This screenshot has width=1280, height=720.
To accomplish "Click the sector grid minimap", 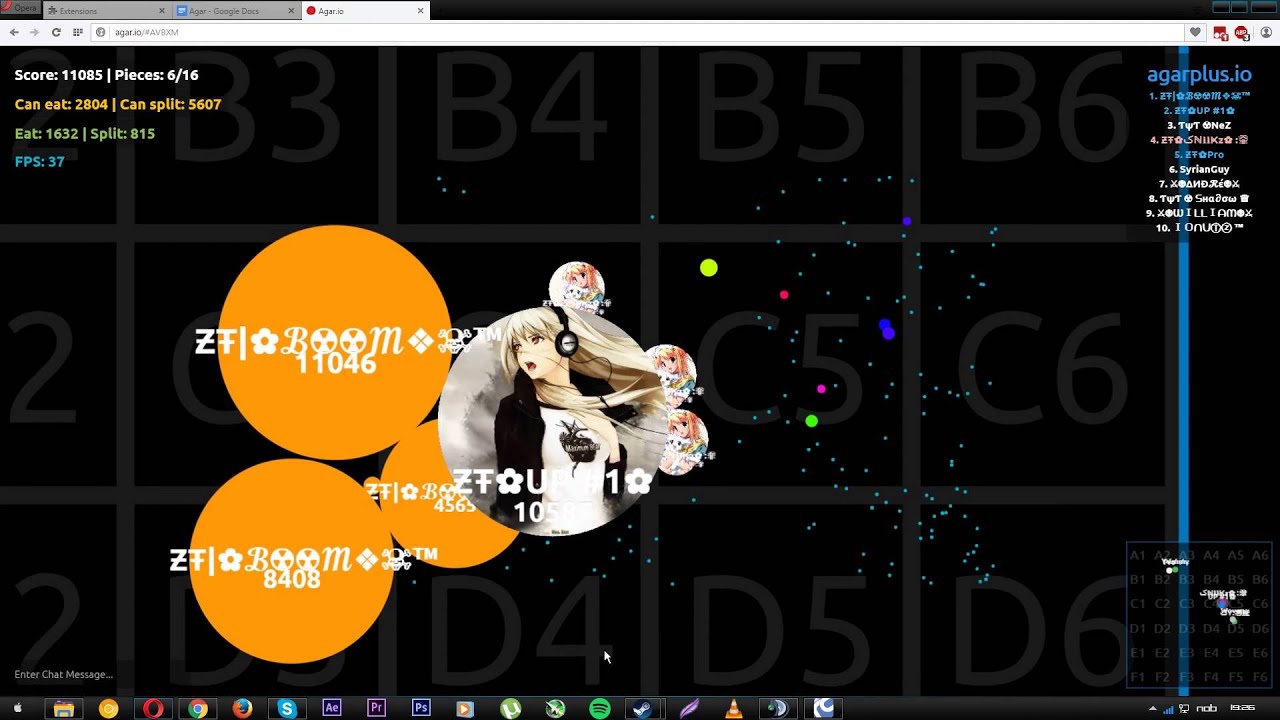I will pyautogui.click(x=1199, y=615).
